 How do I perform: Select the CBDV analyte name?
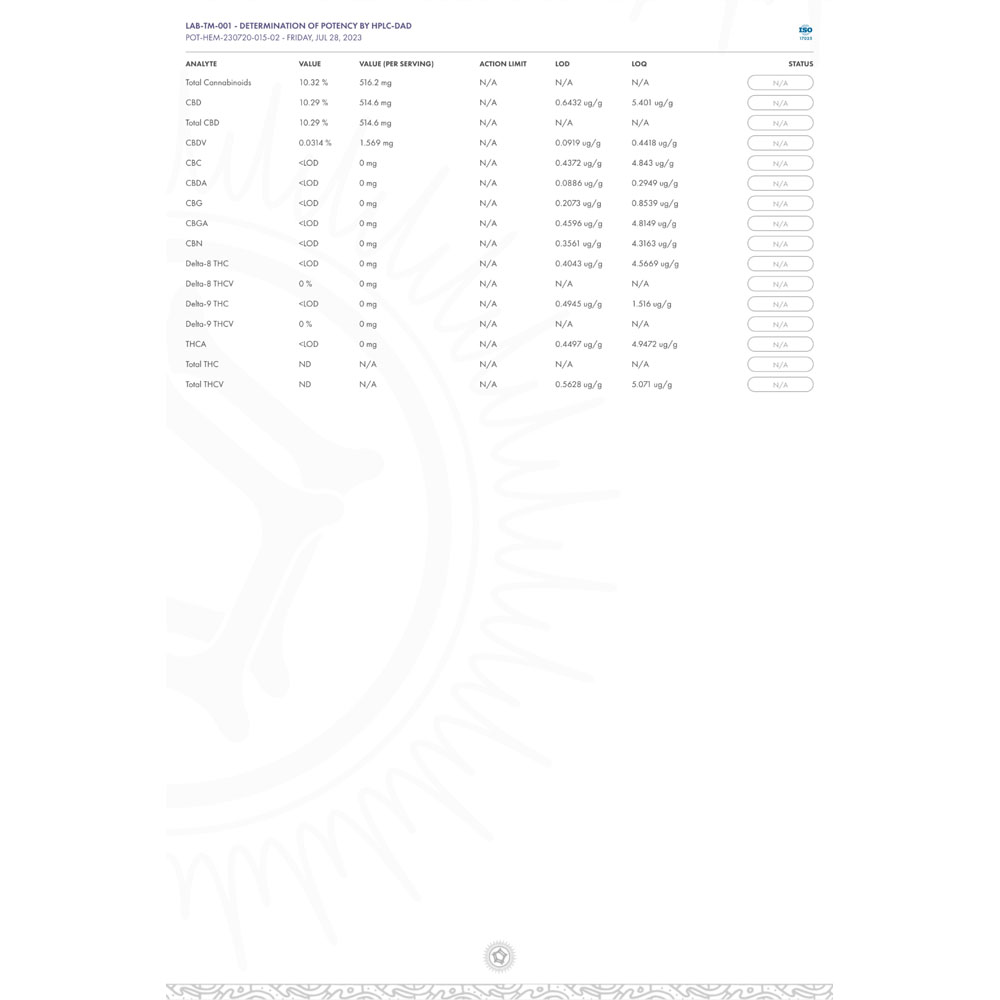point(196,143)
